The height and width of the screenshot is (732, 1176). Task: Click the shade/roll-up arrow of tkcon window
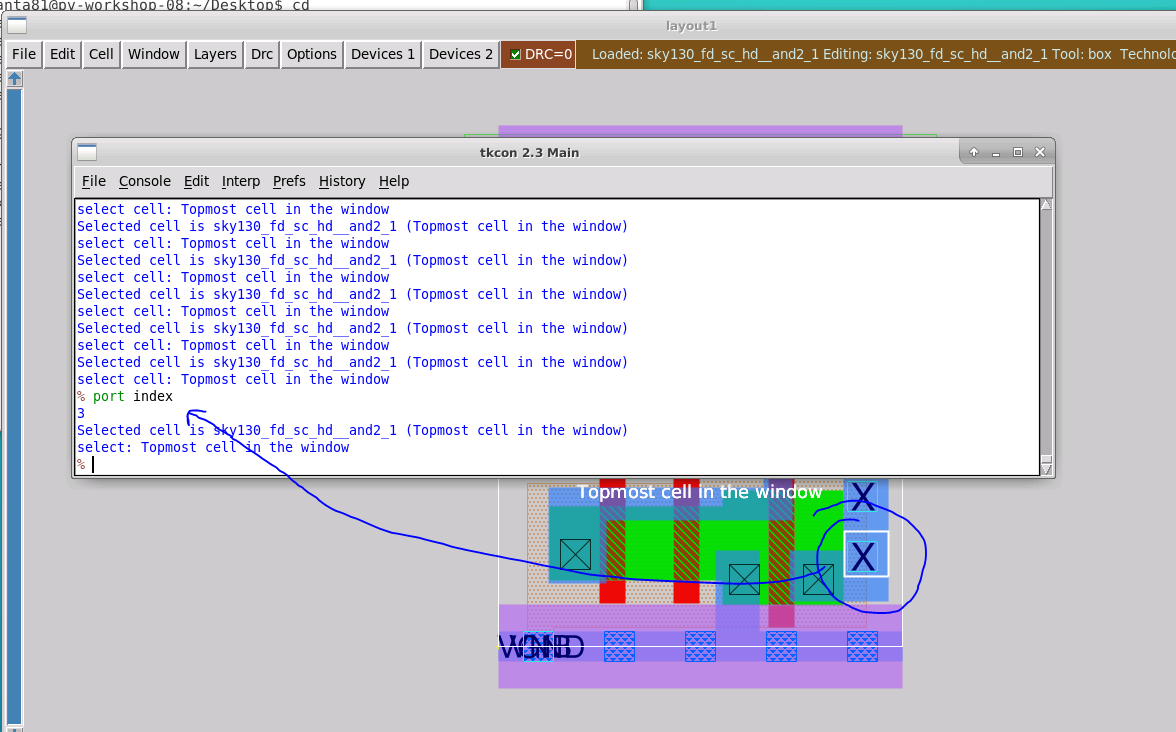(x=974, y=152)
